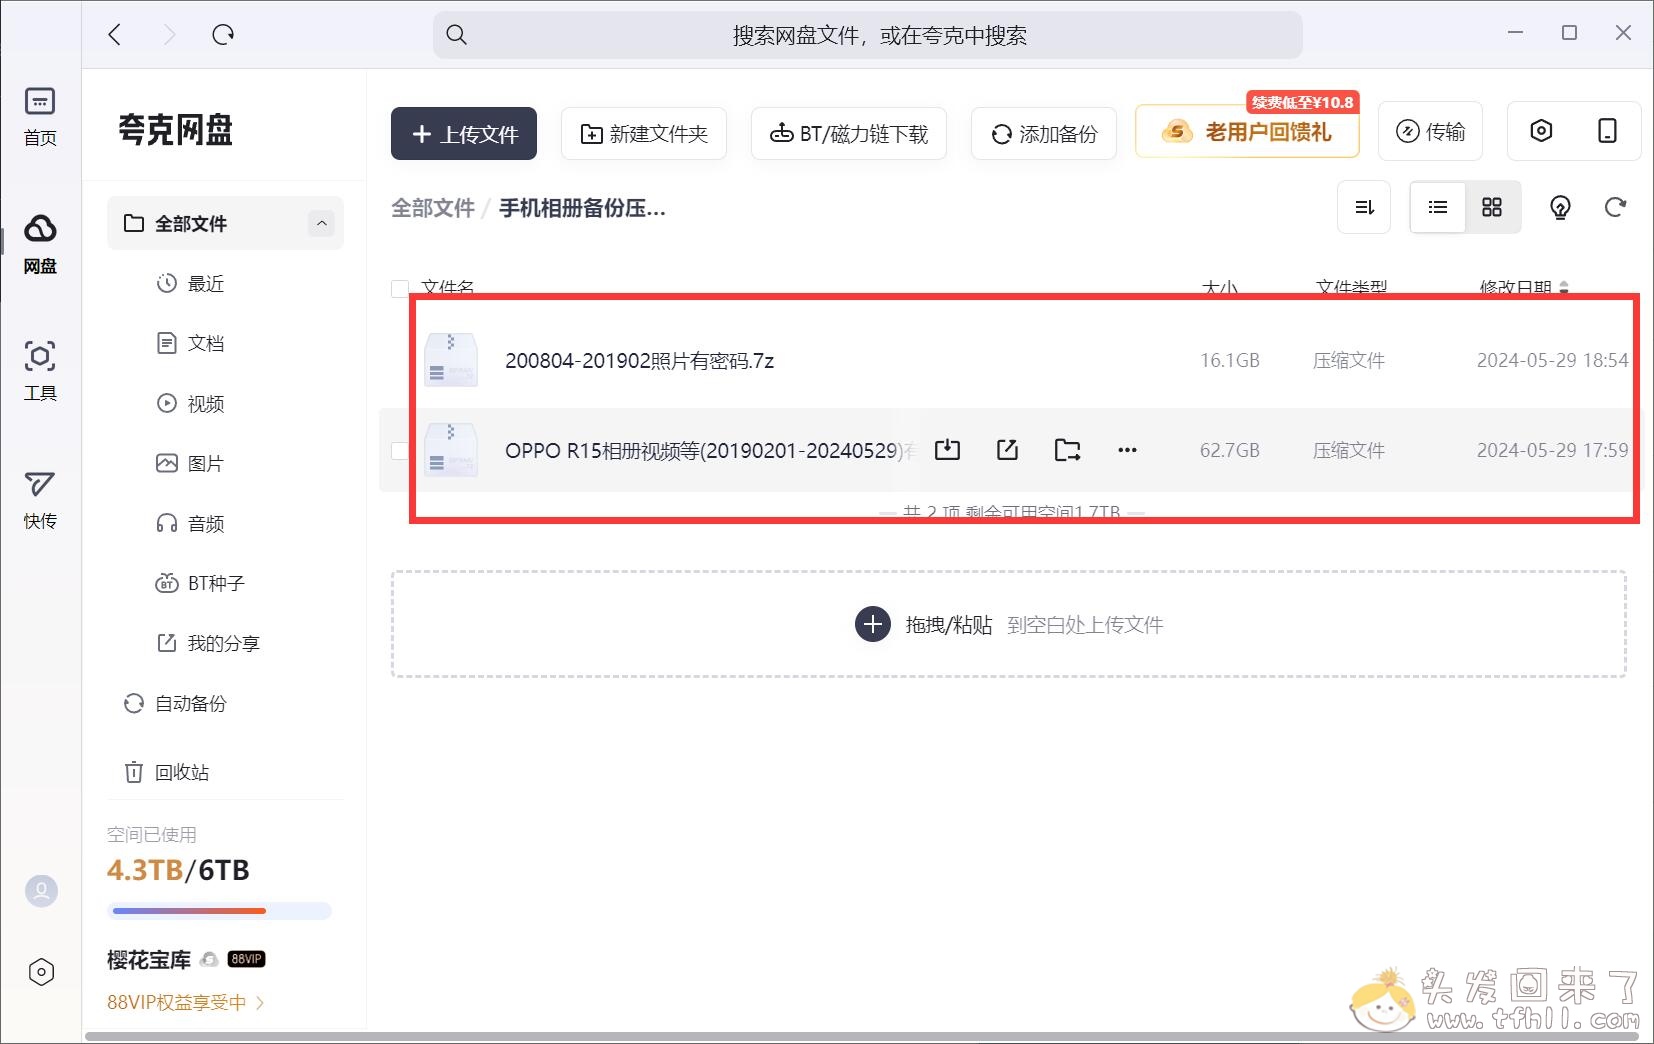
Task: Switch to grid view
Action: (1492, 207)
